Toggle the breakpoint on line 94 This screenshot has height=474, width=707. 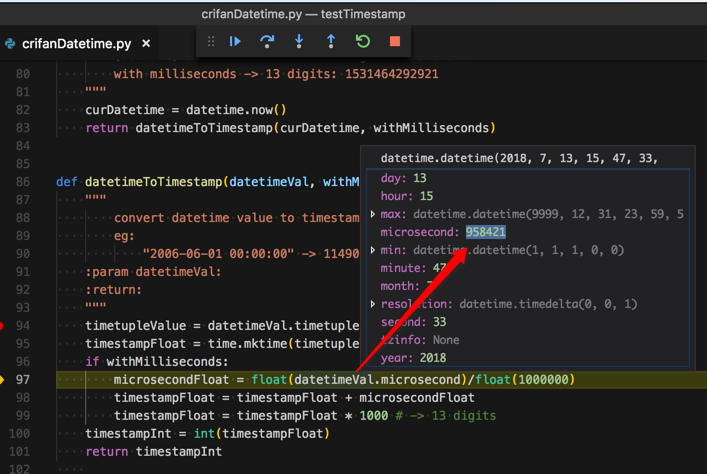[1, 326]
